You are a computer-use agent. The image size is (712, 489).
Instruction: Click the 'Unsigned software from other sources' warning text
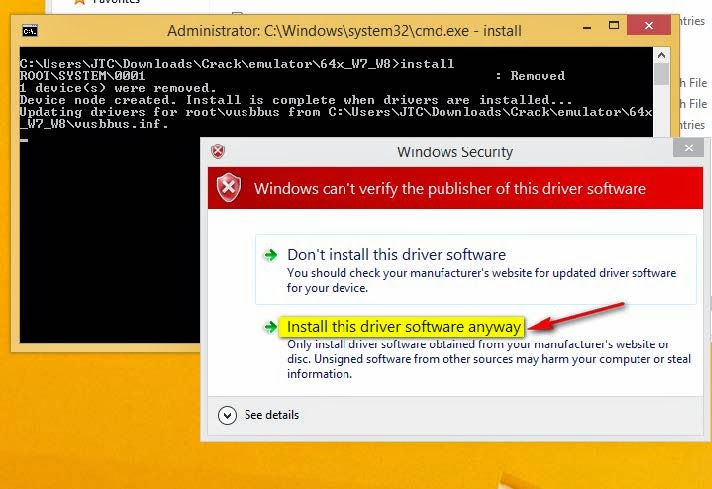pos(489,359)
